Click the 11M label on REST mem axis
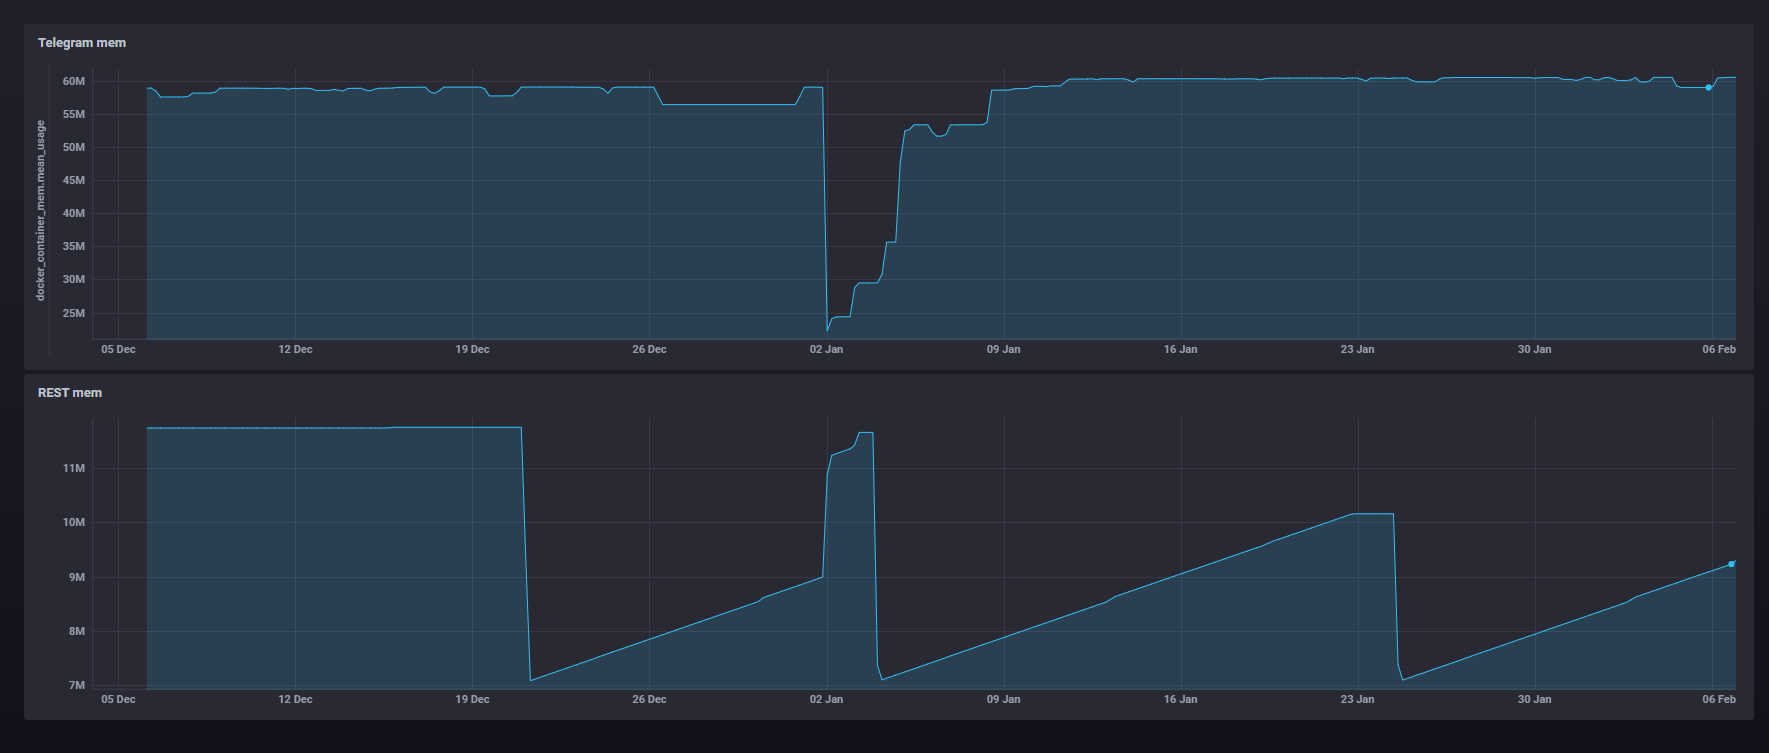 (74, 468)
